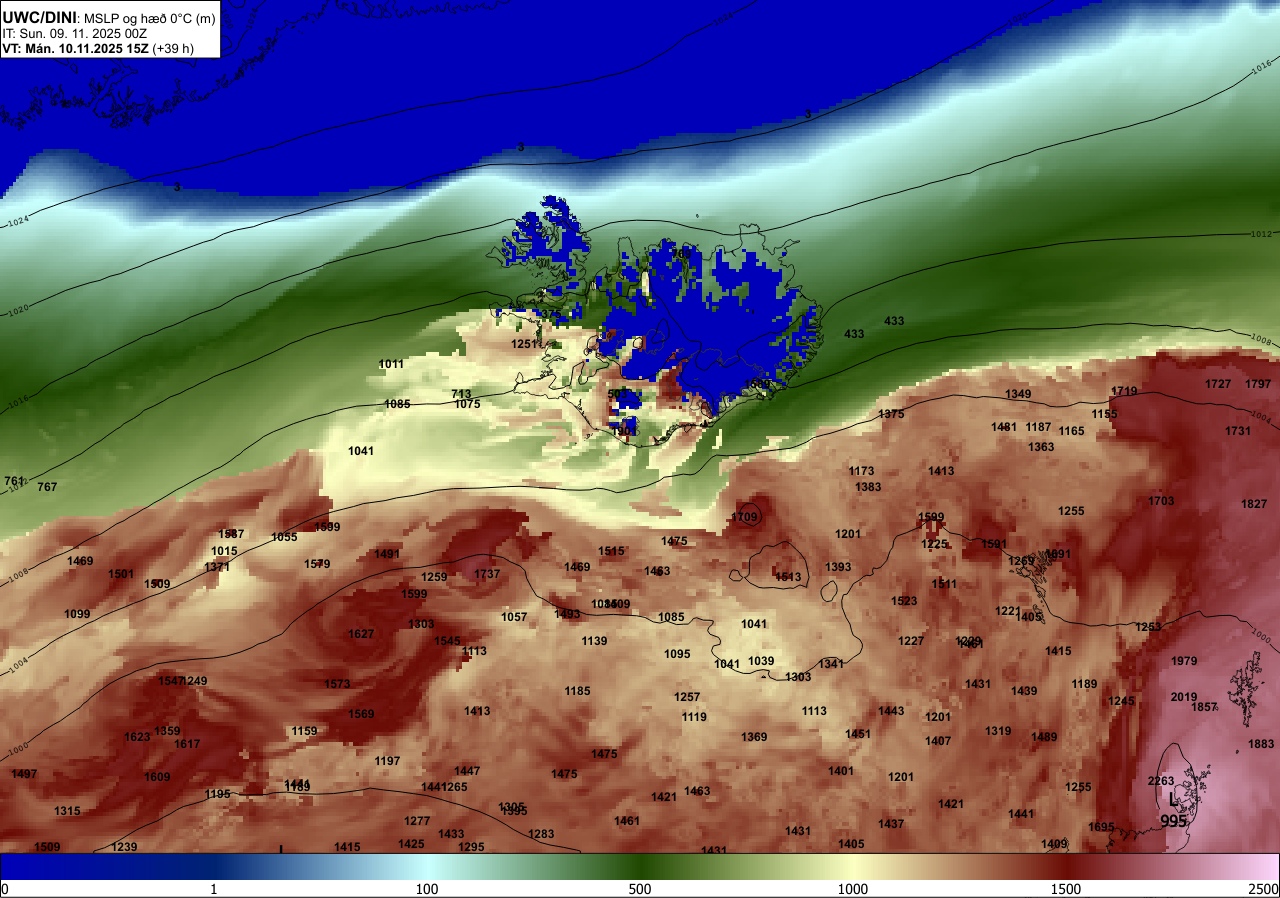The width and height of the screenshot is (1280, 898).
Task: Click the 1315 height value
Action: [x=67, y=811]
